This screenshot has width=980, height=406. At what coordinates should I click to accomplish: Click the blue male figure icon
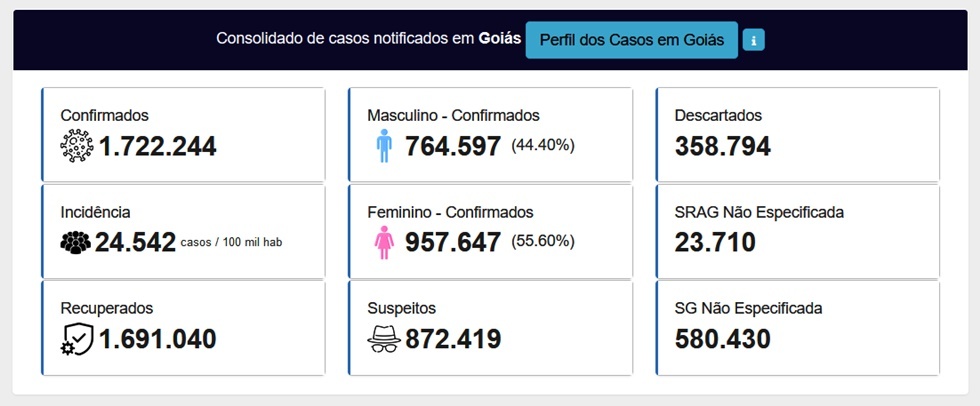pyautogui.click(x=384, y=146)
